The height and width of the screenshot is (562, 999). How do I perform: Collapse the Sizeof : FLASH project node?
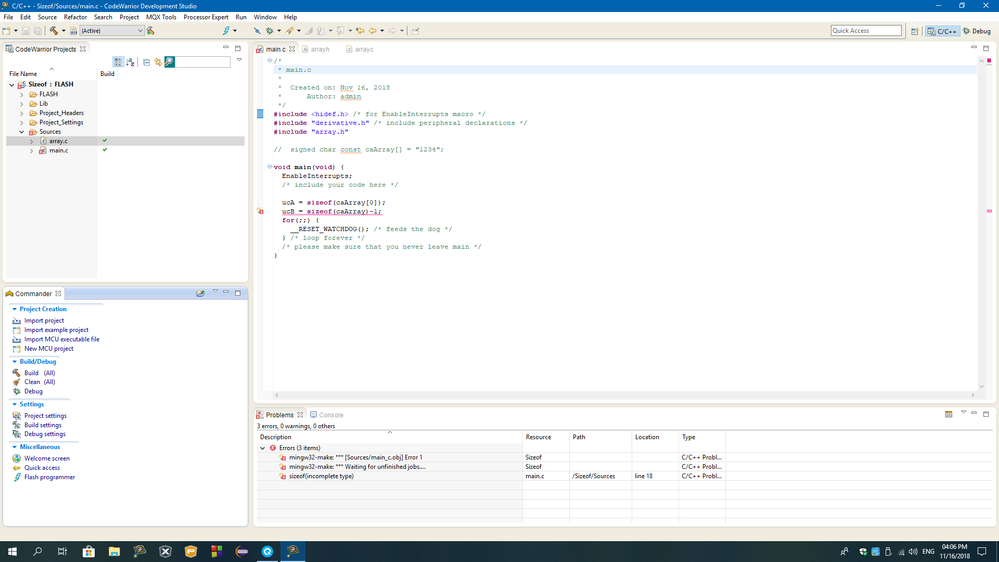[x=11, y=84]
